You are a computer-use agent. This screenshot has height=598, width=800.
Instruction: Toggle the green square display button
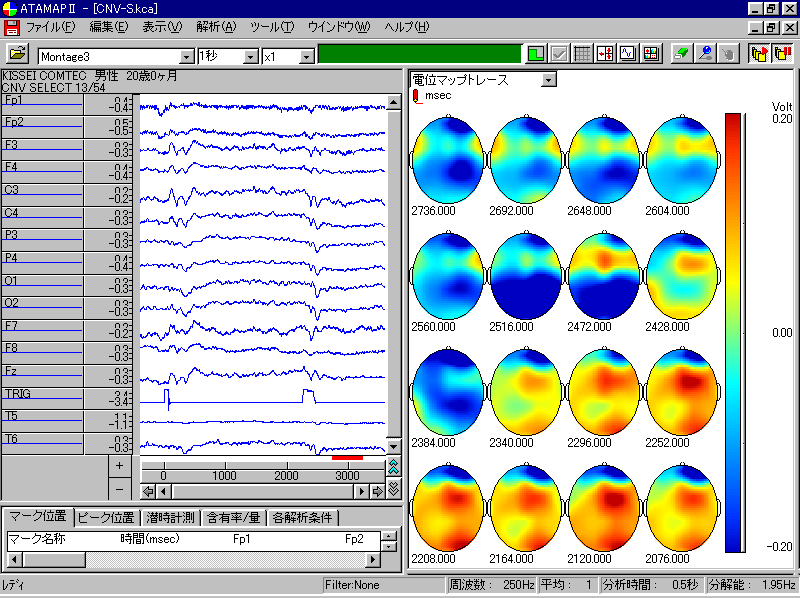[536, 55]
